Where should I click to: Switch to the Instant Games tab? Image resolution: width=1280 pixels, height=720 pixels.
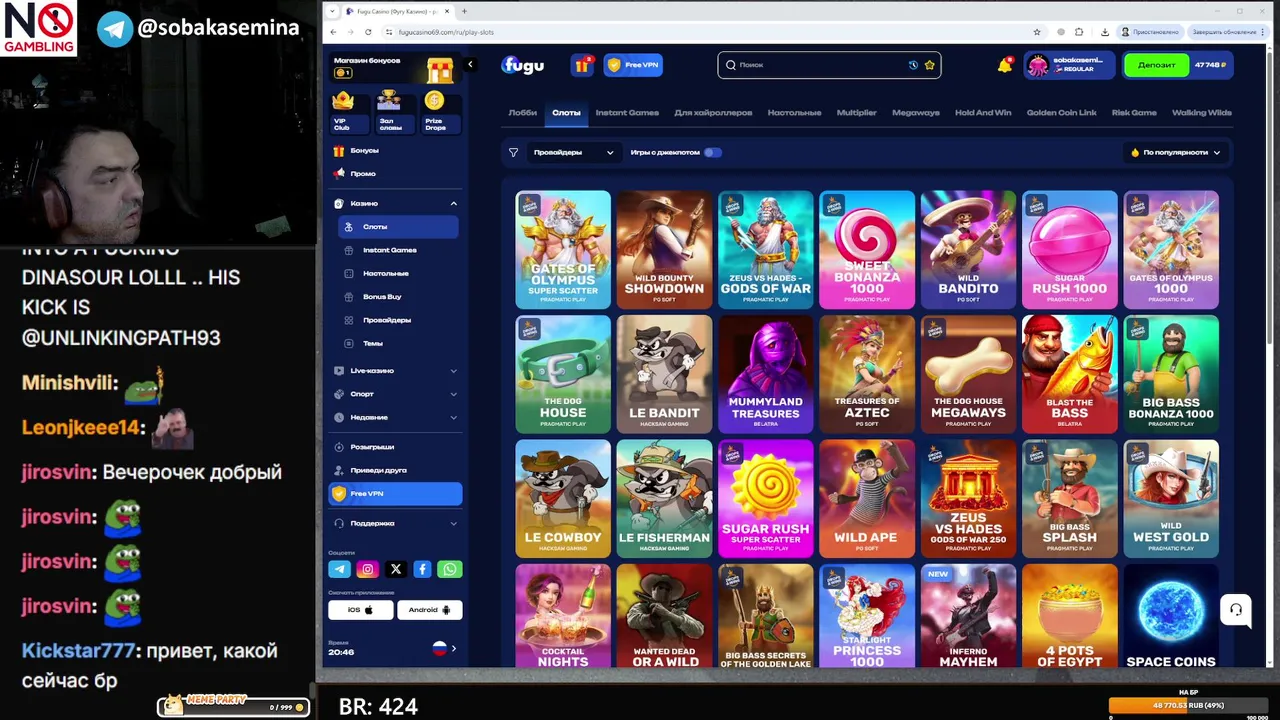tap(627, 113)
